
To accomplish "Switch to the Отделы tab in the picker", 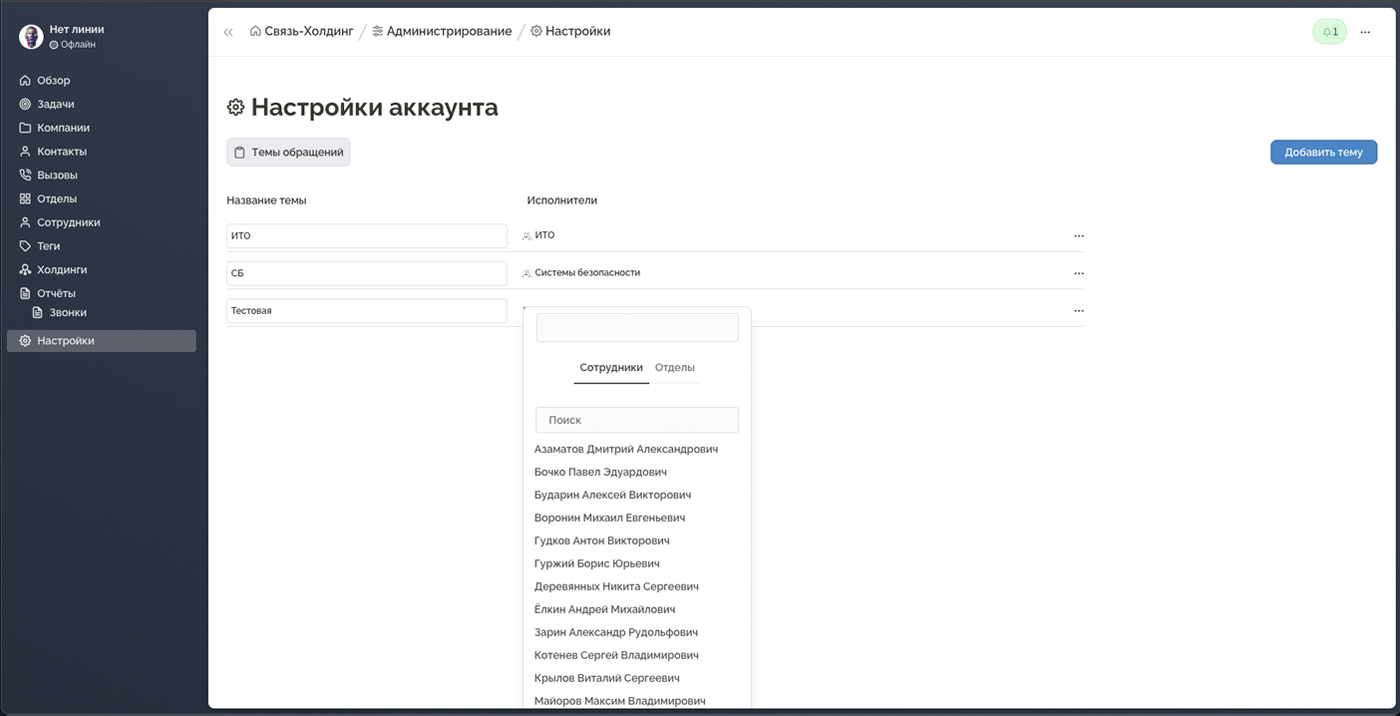I will [x=675, y=368].
